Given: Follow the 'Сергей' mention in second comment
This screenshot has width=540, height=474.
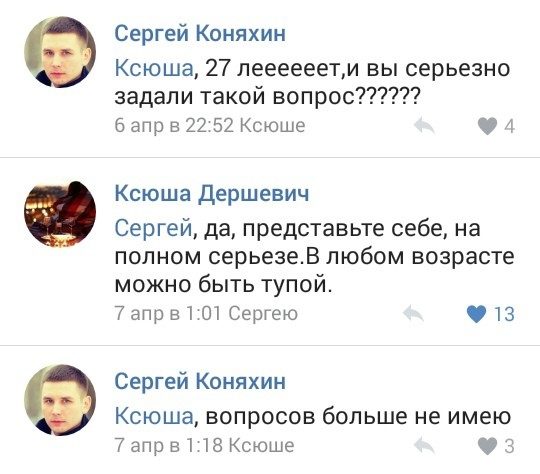Looking at the screenshot, I should 153,228.
